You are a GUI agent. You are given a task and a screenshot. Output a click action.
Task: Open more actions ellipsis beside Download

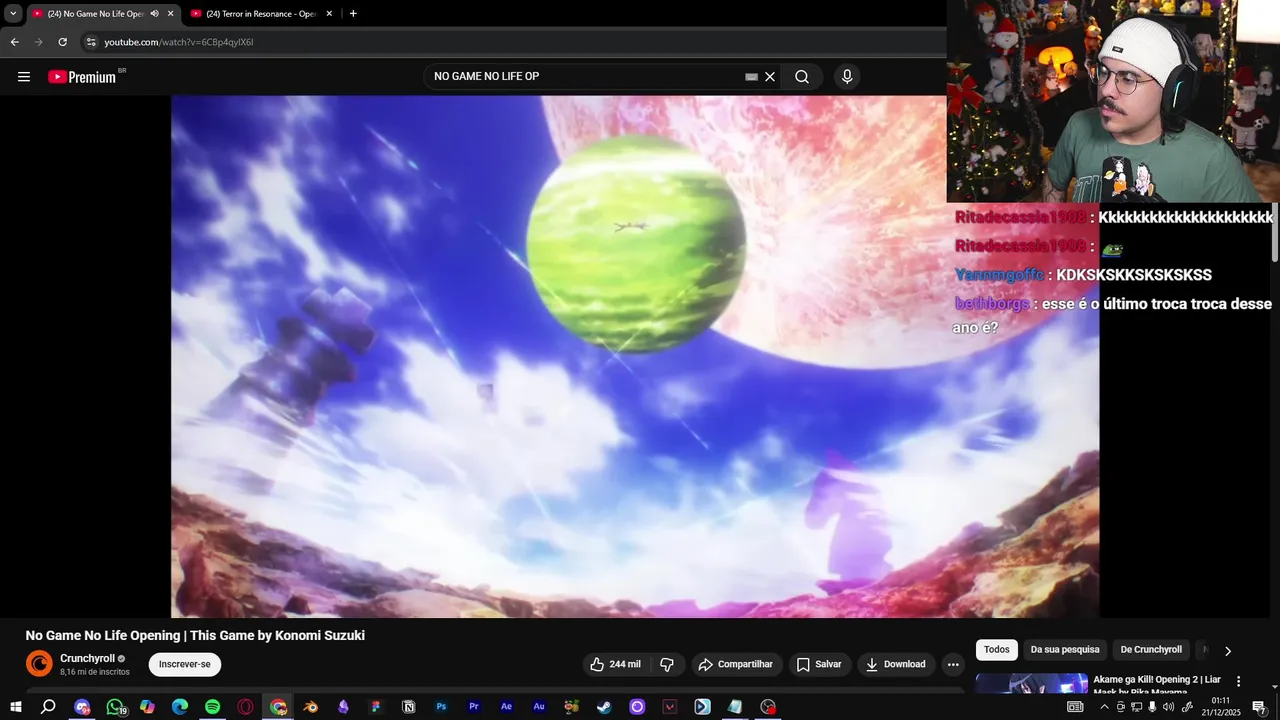click(x=953, y=664)
